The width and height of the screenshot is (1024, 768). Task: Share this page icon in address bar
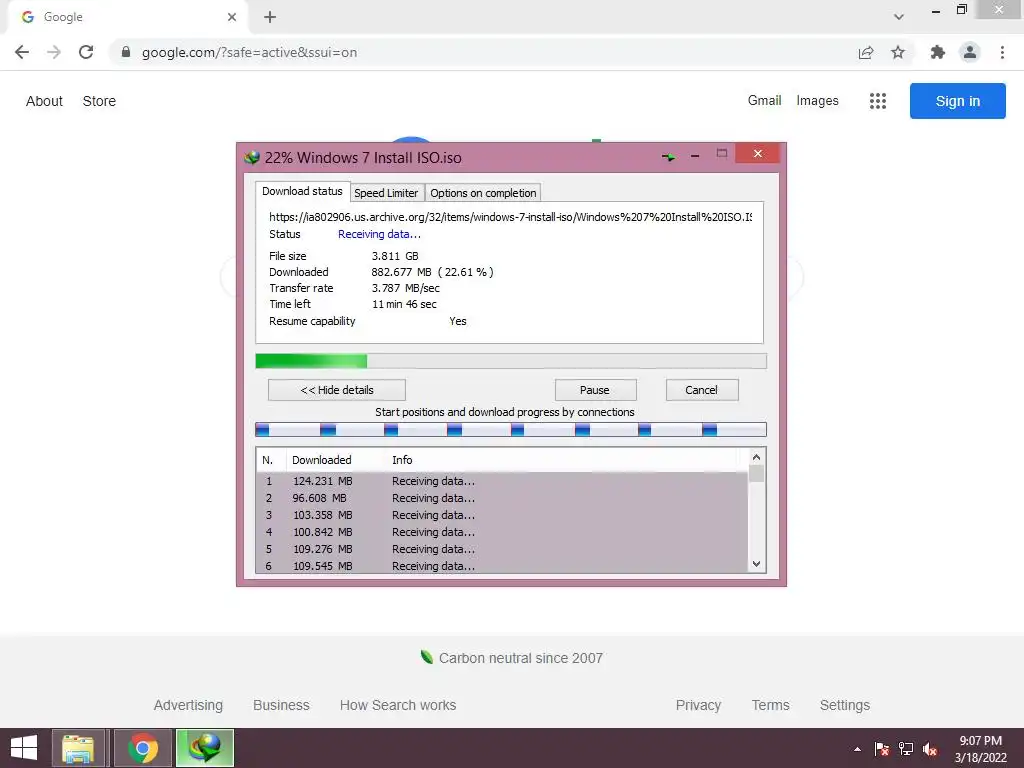[x=866, y=52]
